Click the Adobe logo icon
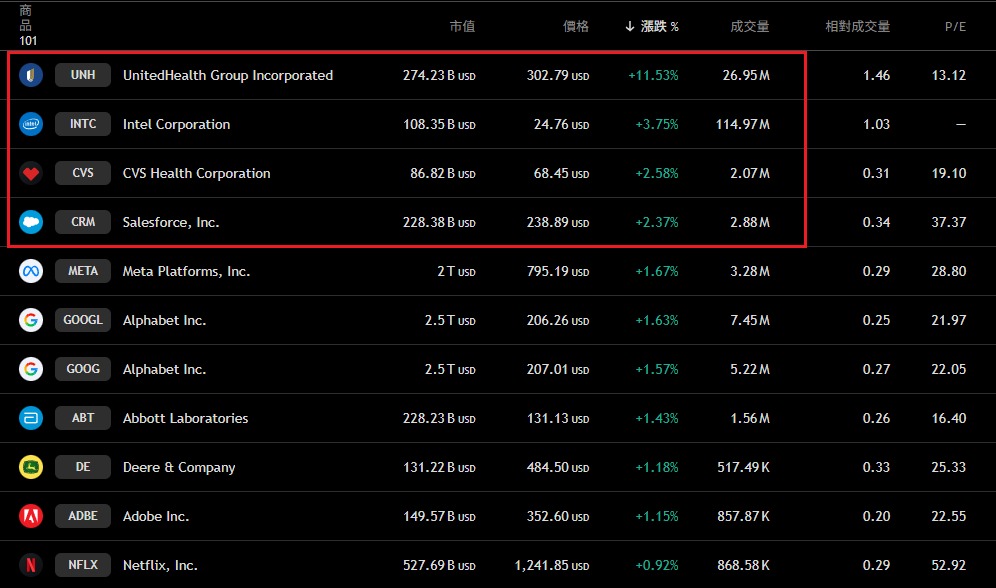This screenshot has width=996, height=588. (x=31, y=516)
